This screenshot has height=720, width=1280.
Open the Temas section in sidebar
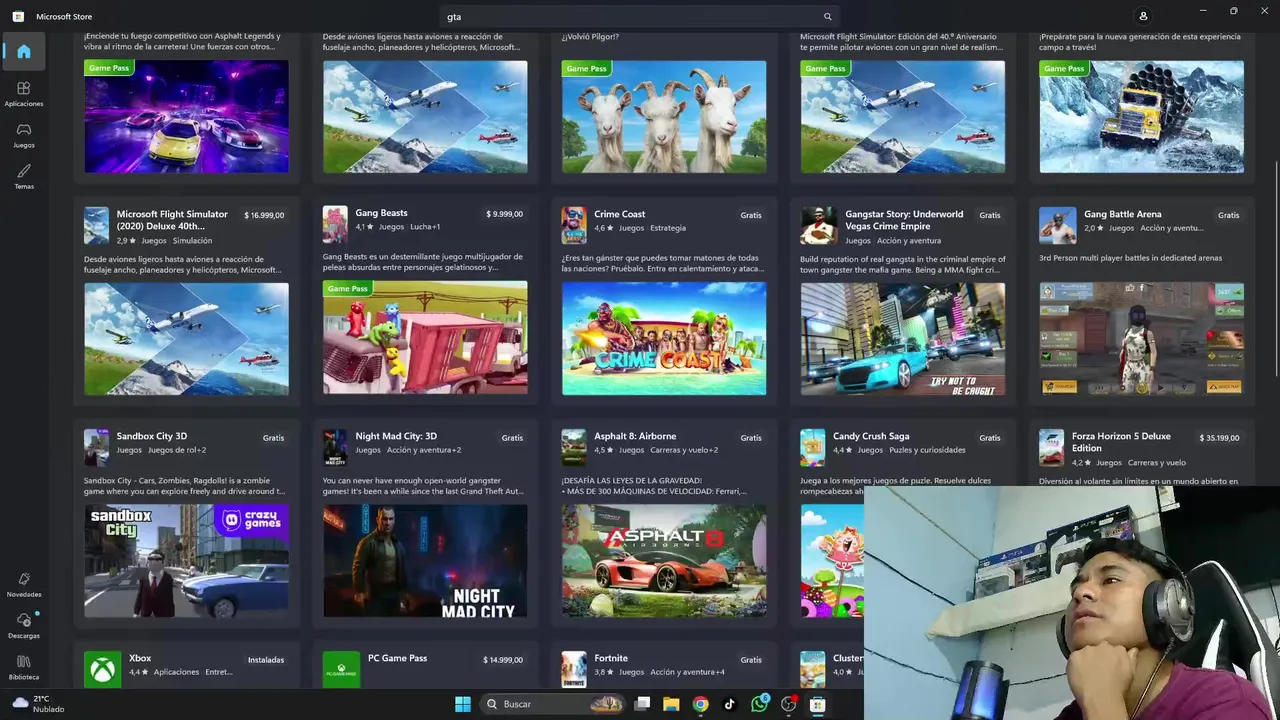click(x=23, y=176)
